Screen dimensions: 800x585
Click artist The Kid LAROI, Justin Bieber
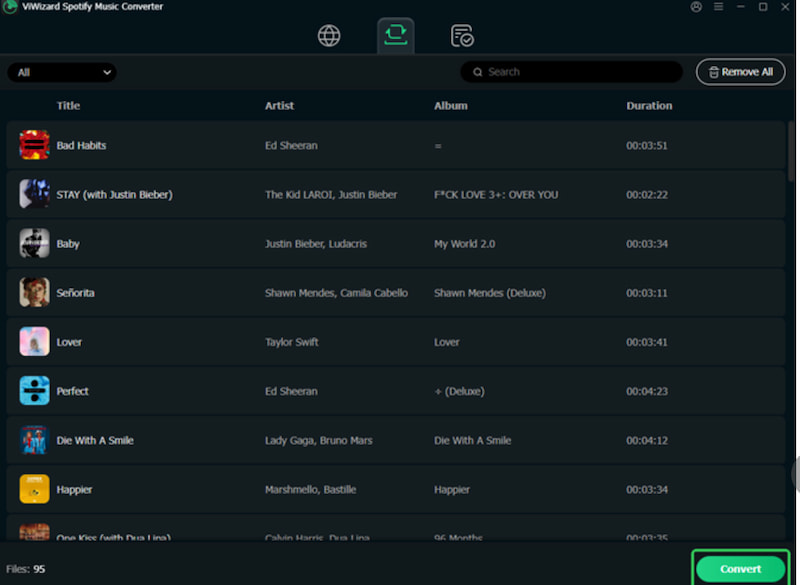331,195
